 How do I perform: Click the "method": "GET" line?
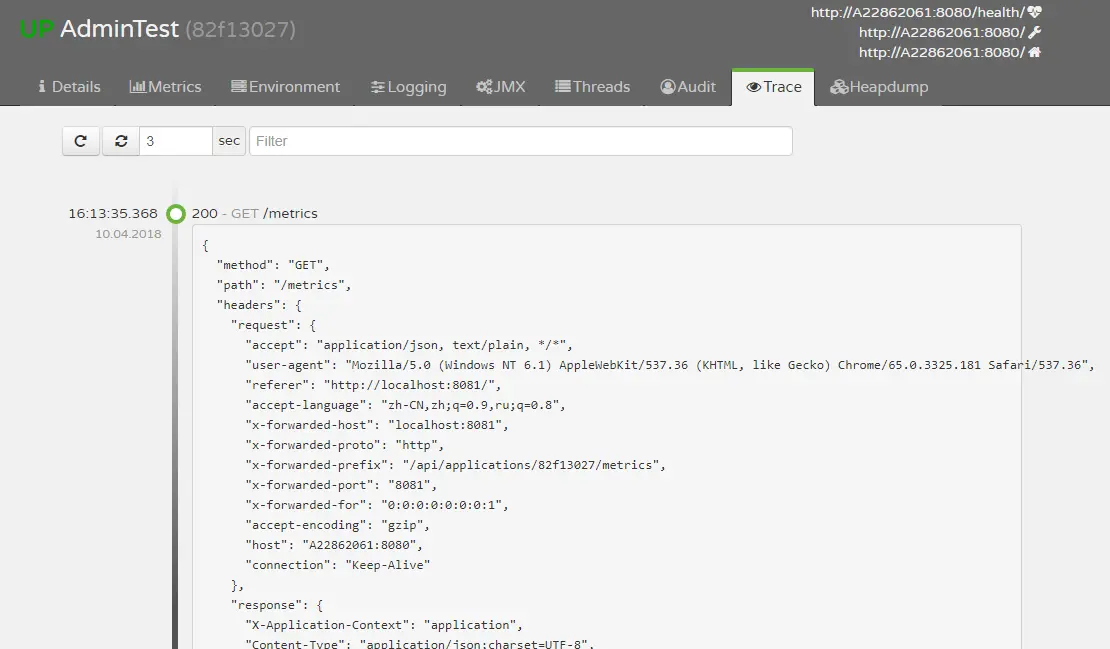[x=273, y=265]
